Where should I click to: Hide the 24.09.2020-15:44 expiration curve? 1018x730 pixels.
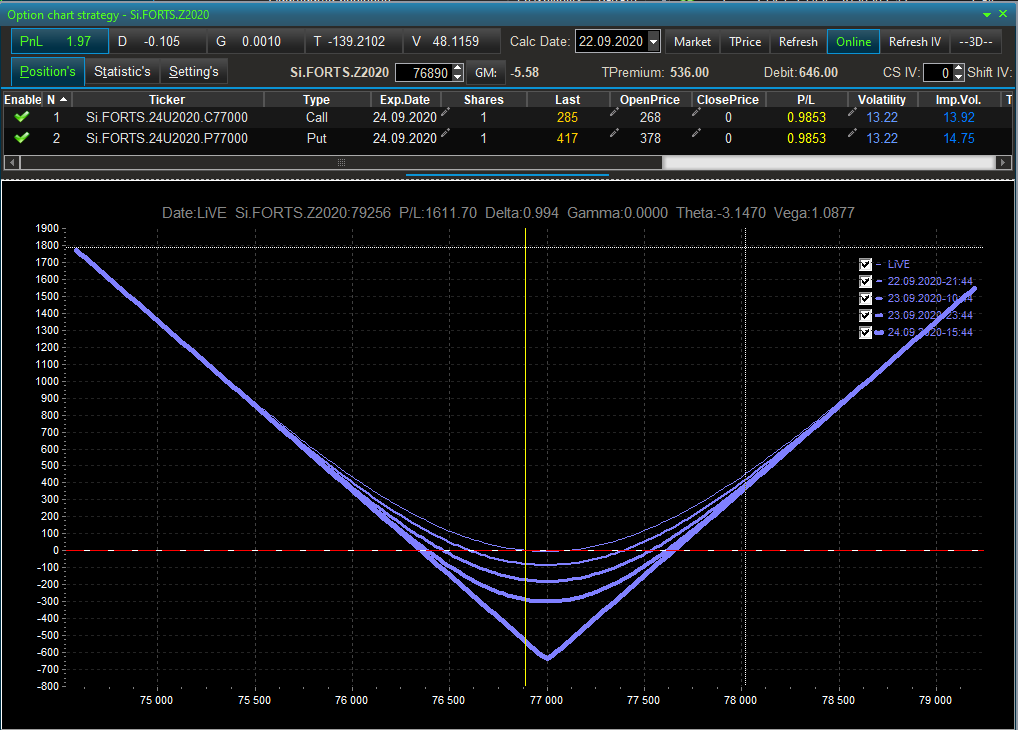coord(866,333)
